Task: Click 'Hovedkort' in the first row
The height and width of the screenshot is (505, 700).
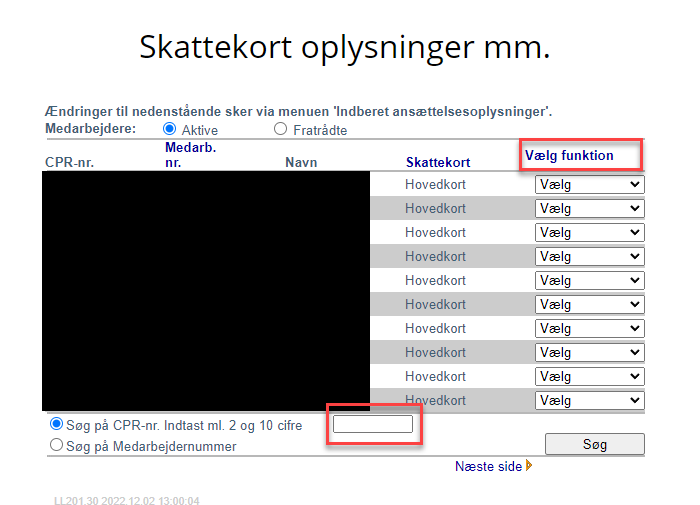Action: coord(435,184)
